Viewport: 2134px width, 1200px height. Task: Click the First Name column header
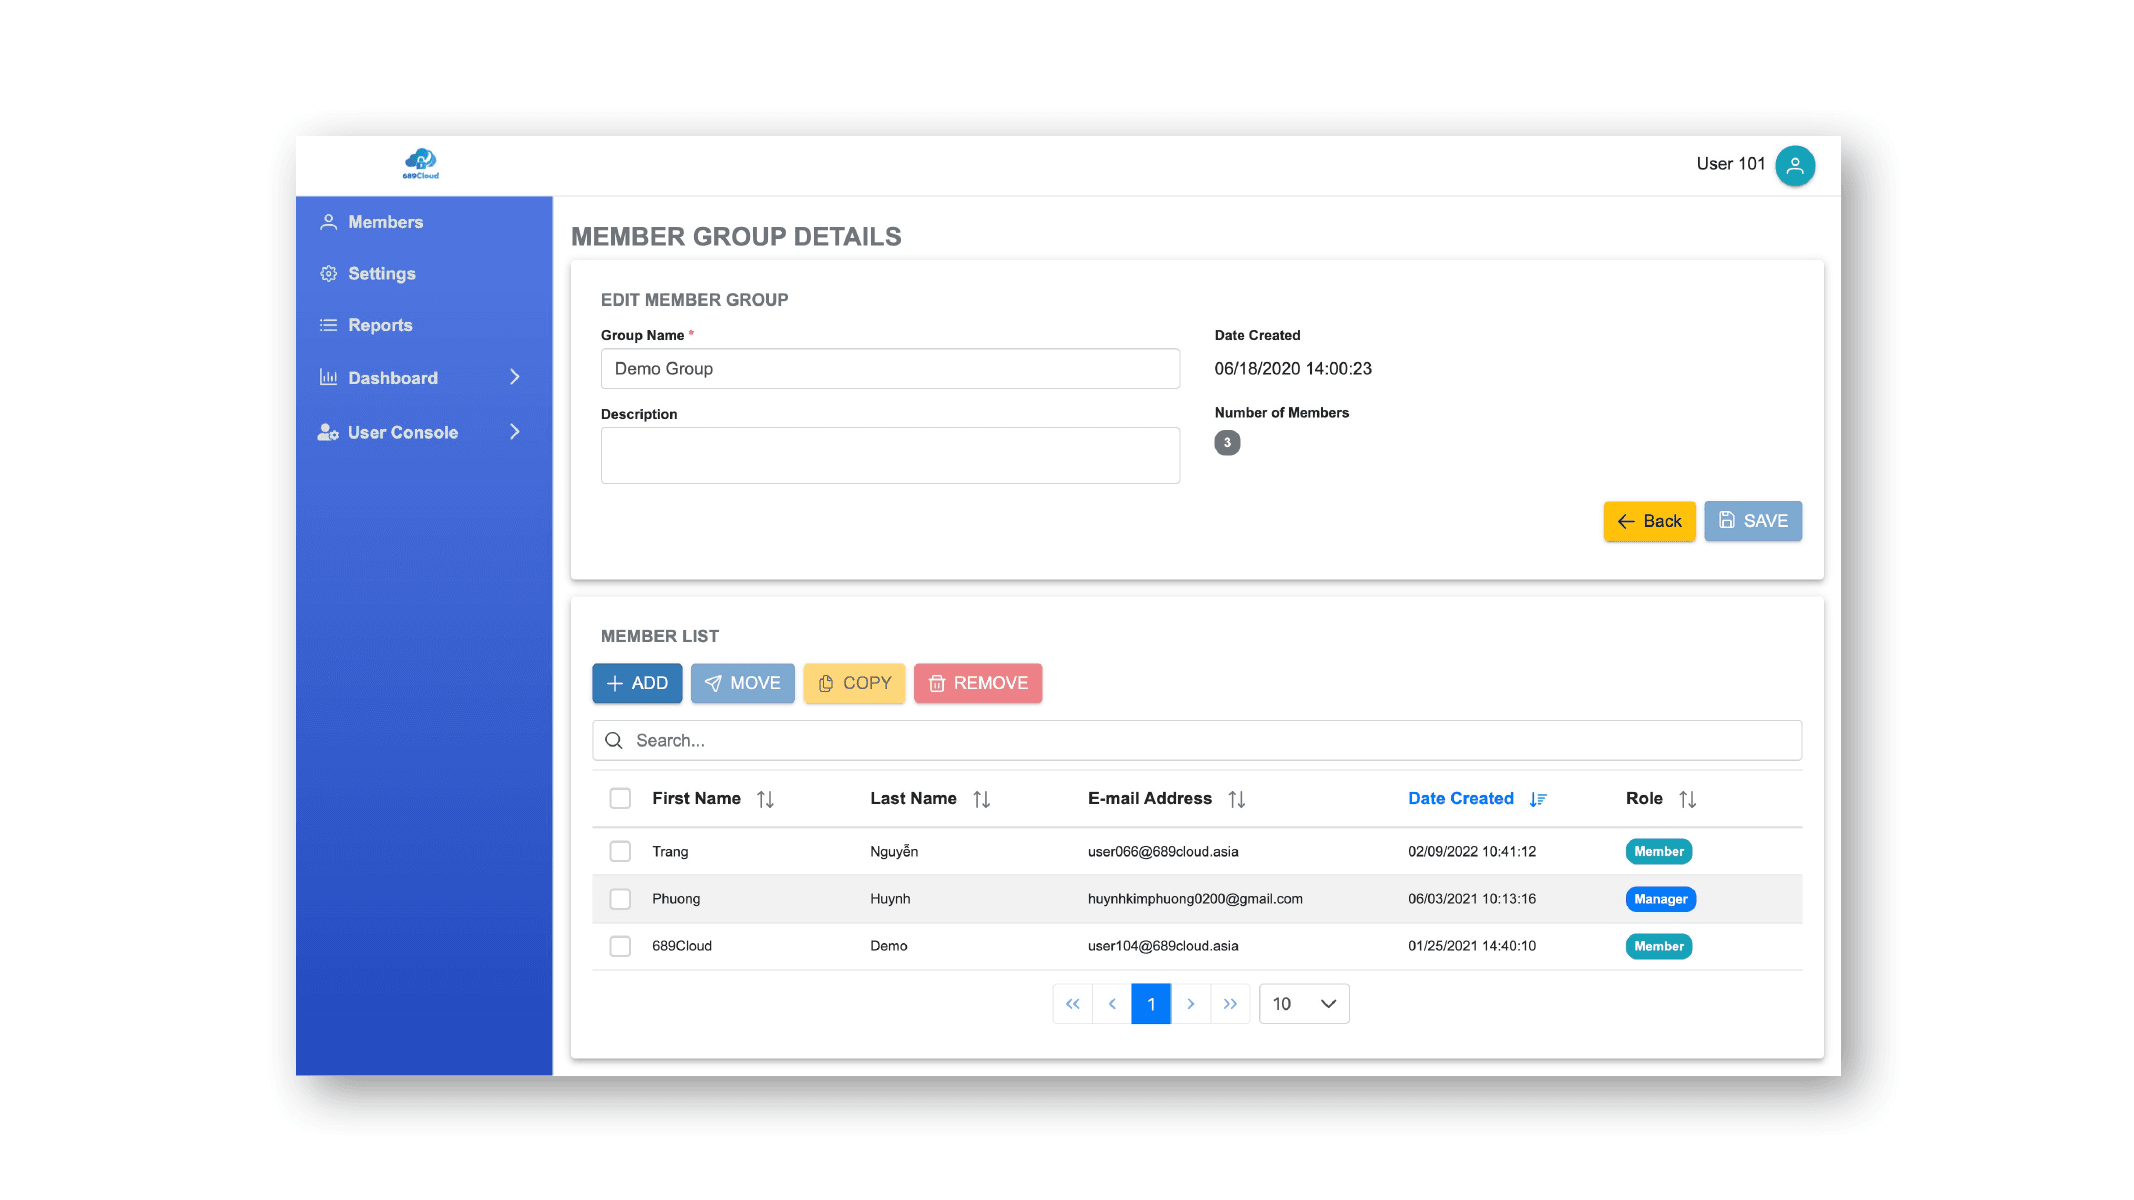(x=696, y=798)
